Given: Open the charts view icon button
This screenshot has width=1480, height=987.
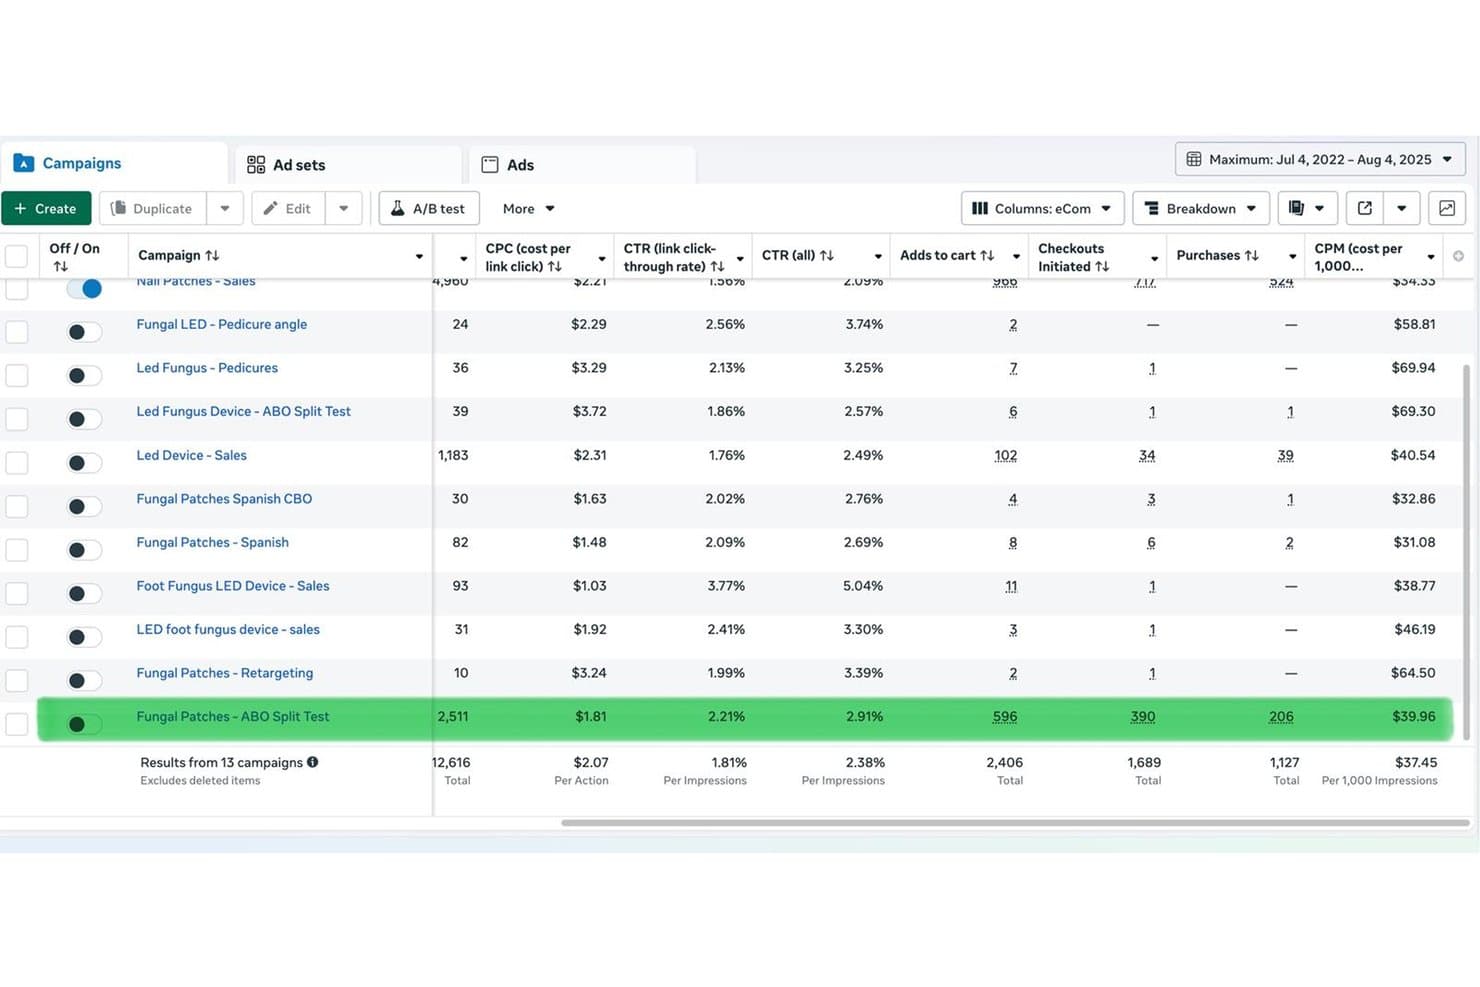Looking at the screenshot, I should point(1446,208).
